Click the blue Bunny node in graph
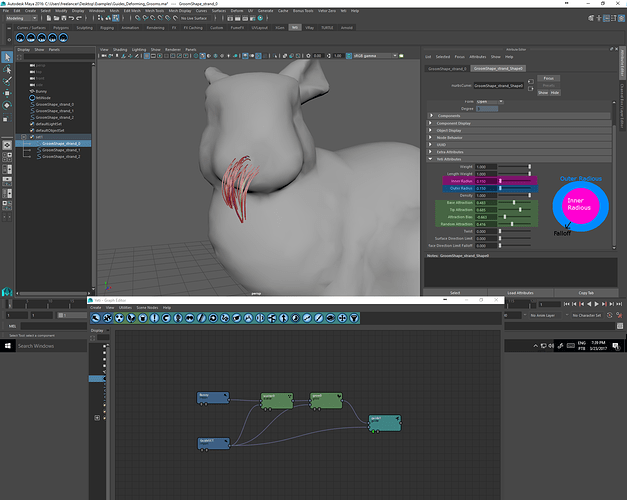 [211, 398]
